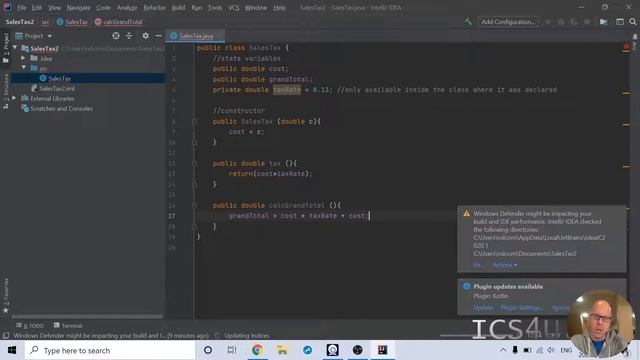Image resolution: width=640 pixels, height=360 pixels.
Task: Click fold marker on SalesTax constructor line
Action: [195, 122]
